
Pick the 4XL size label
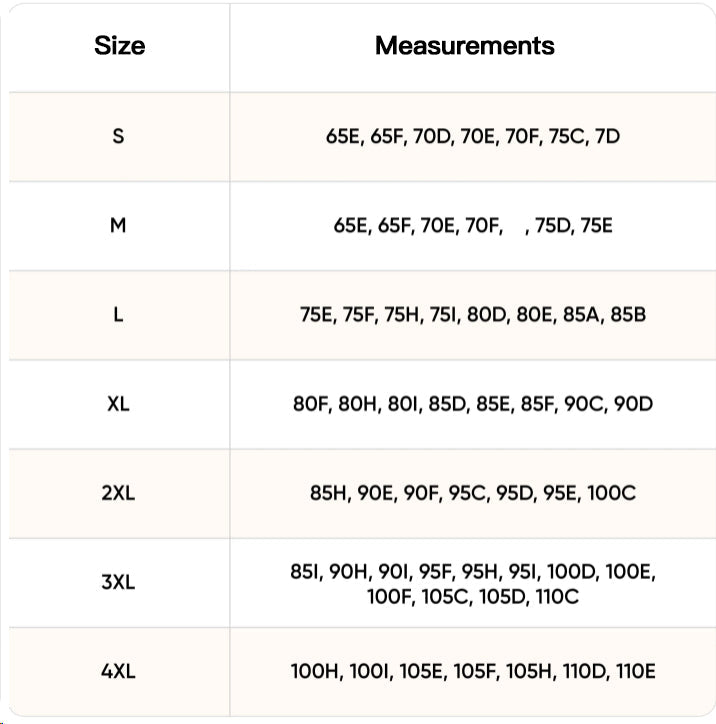[119, 673]
